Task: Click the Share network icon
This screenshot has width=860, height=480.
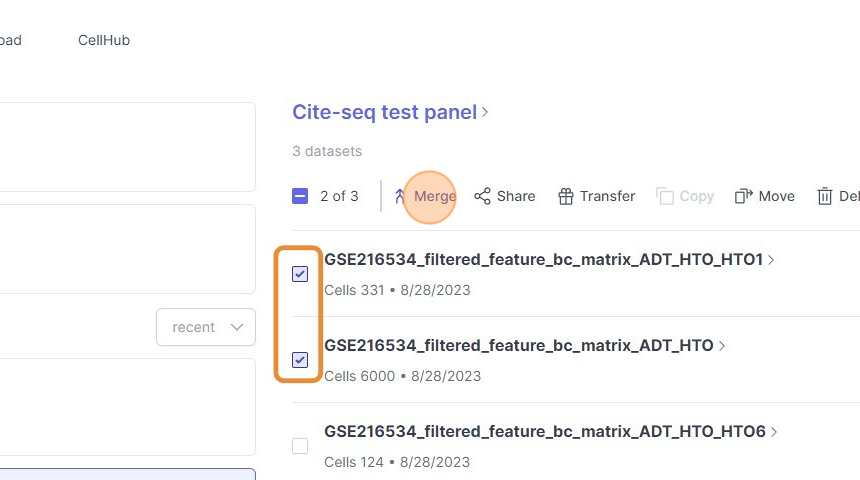Action: click(483, 196)
